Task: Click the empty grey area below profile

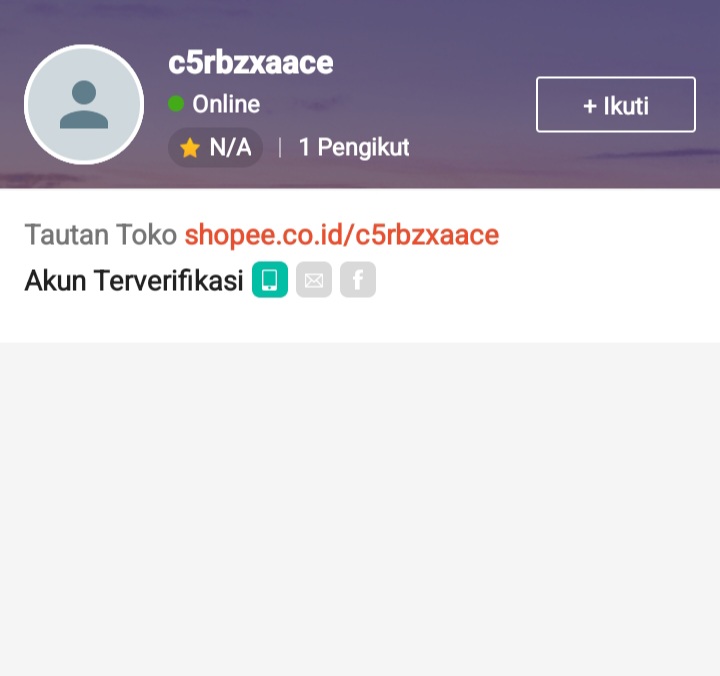Action: [x=360, y=509]
